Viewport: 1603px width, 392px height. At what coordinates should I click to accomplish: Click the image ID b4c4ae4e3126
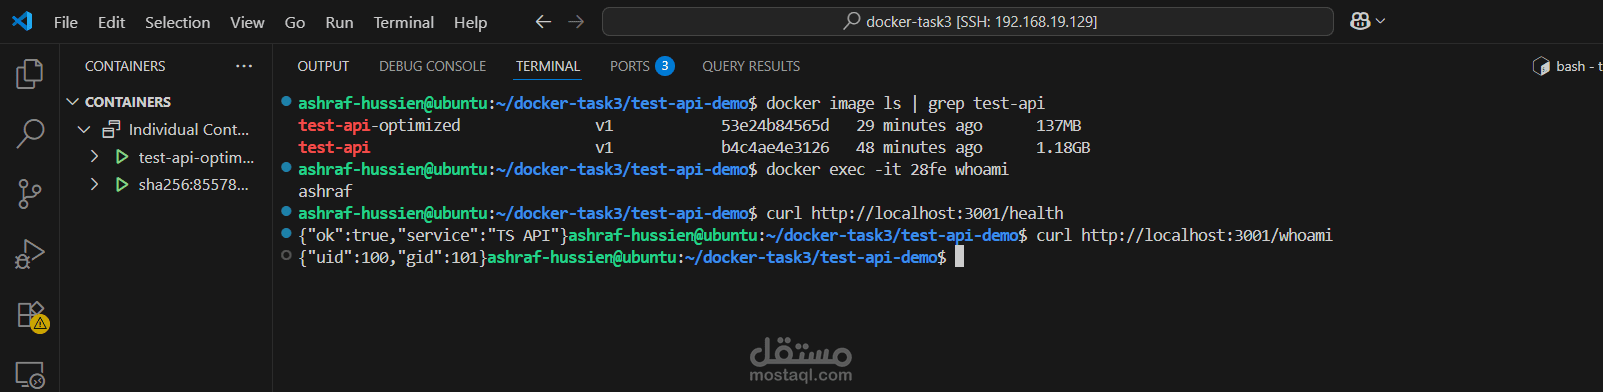(775, 147)
